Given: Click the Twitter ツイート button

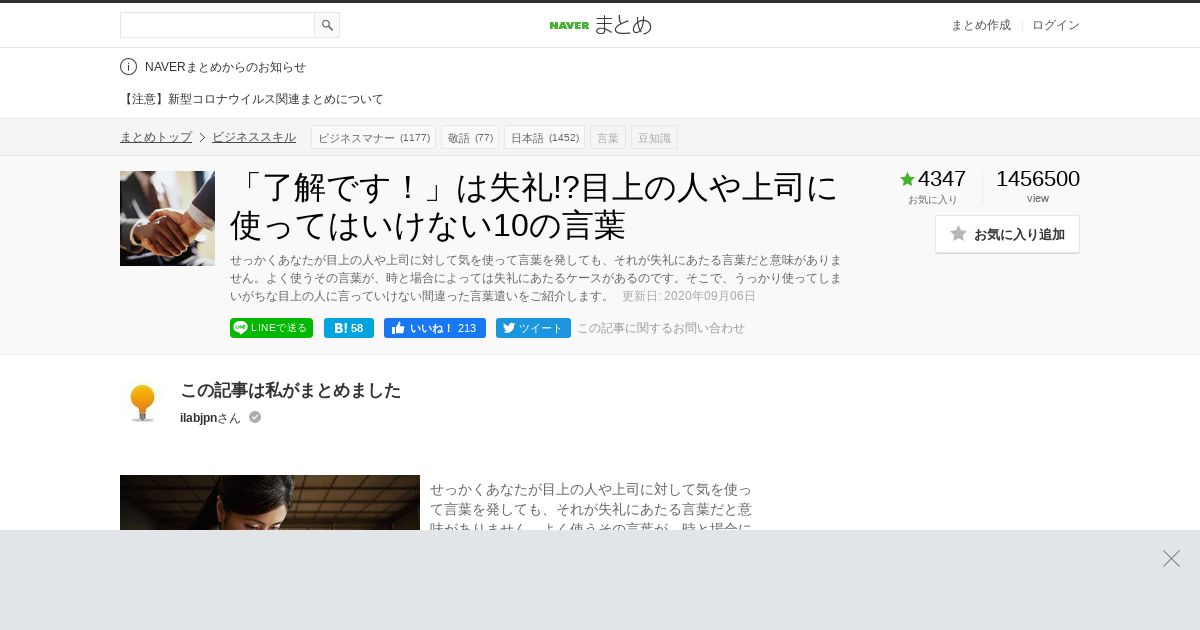Looking at the screenshot, I should [x=533, y=328].
